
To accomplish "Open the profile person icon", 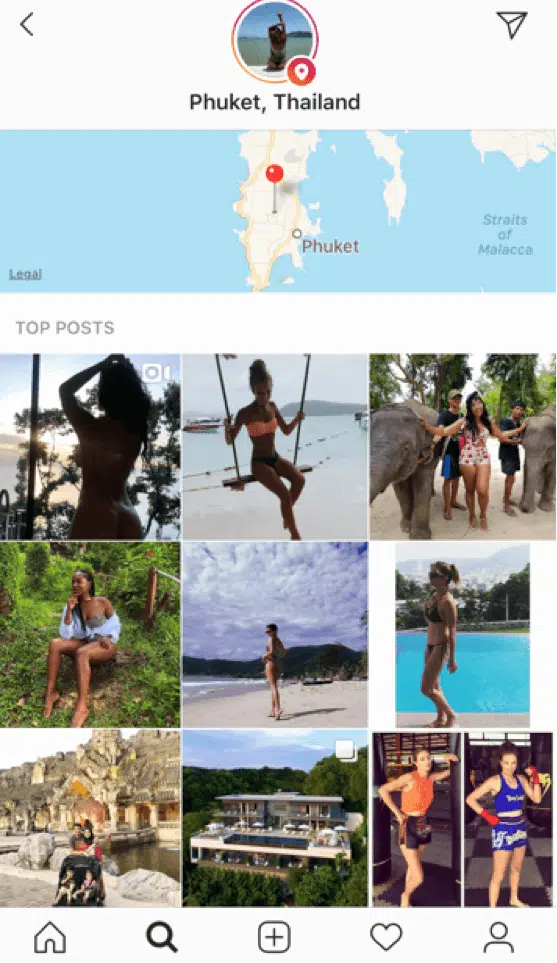I will [499, 937].
